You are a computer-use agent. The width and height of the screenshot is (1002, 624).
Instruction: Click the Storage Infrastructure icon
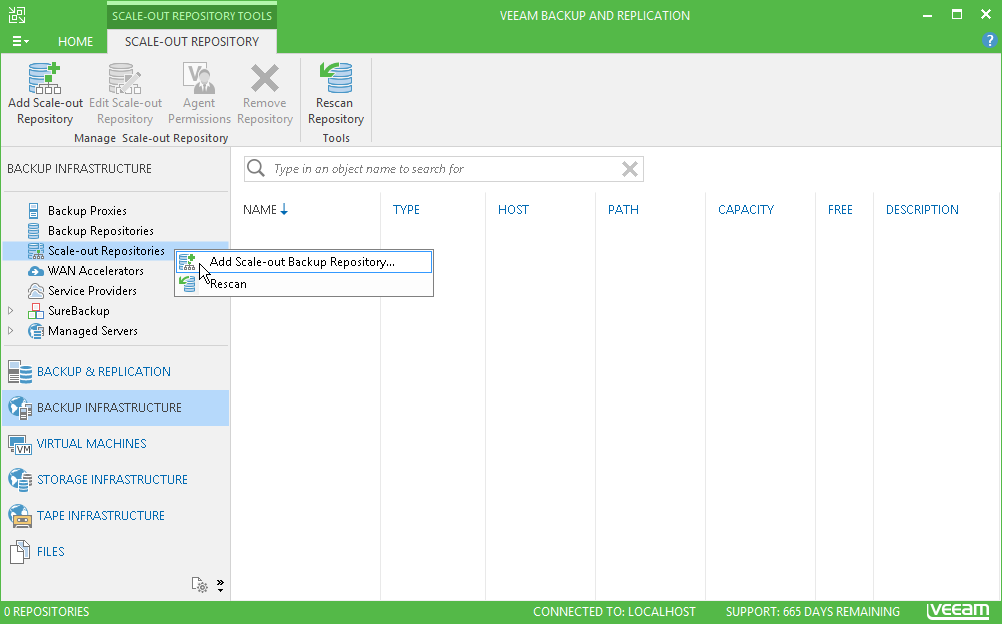pos(20,480)
